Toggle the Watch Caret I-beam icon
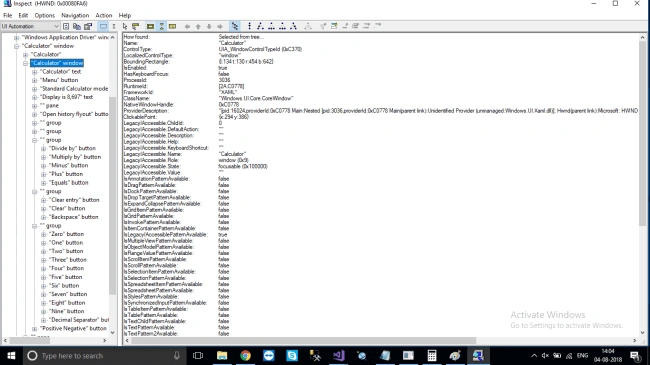 click(114, 26)
